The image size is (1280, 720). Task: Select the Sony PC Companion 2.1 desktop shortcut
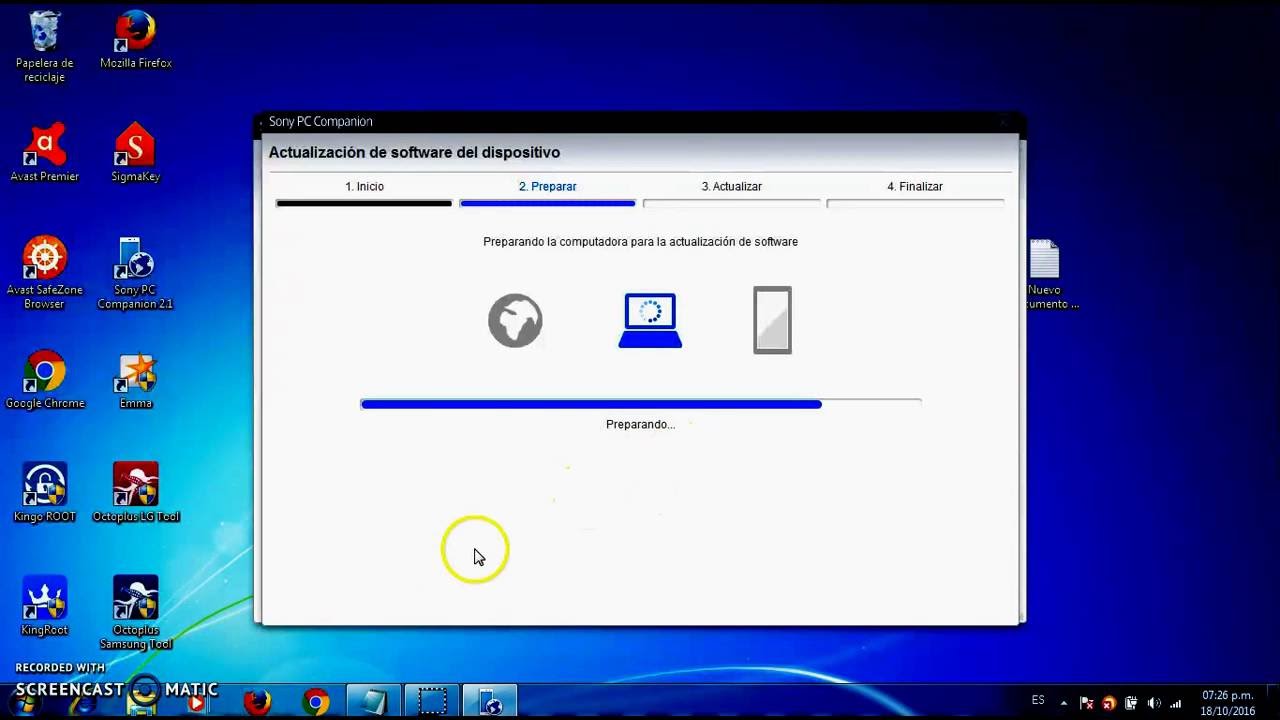pyautogui.click(x=135, y=273)
